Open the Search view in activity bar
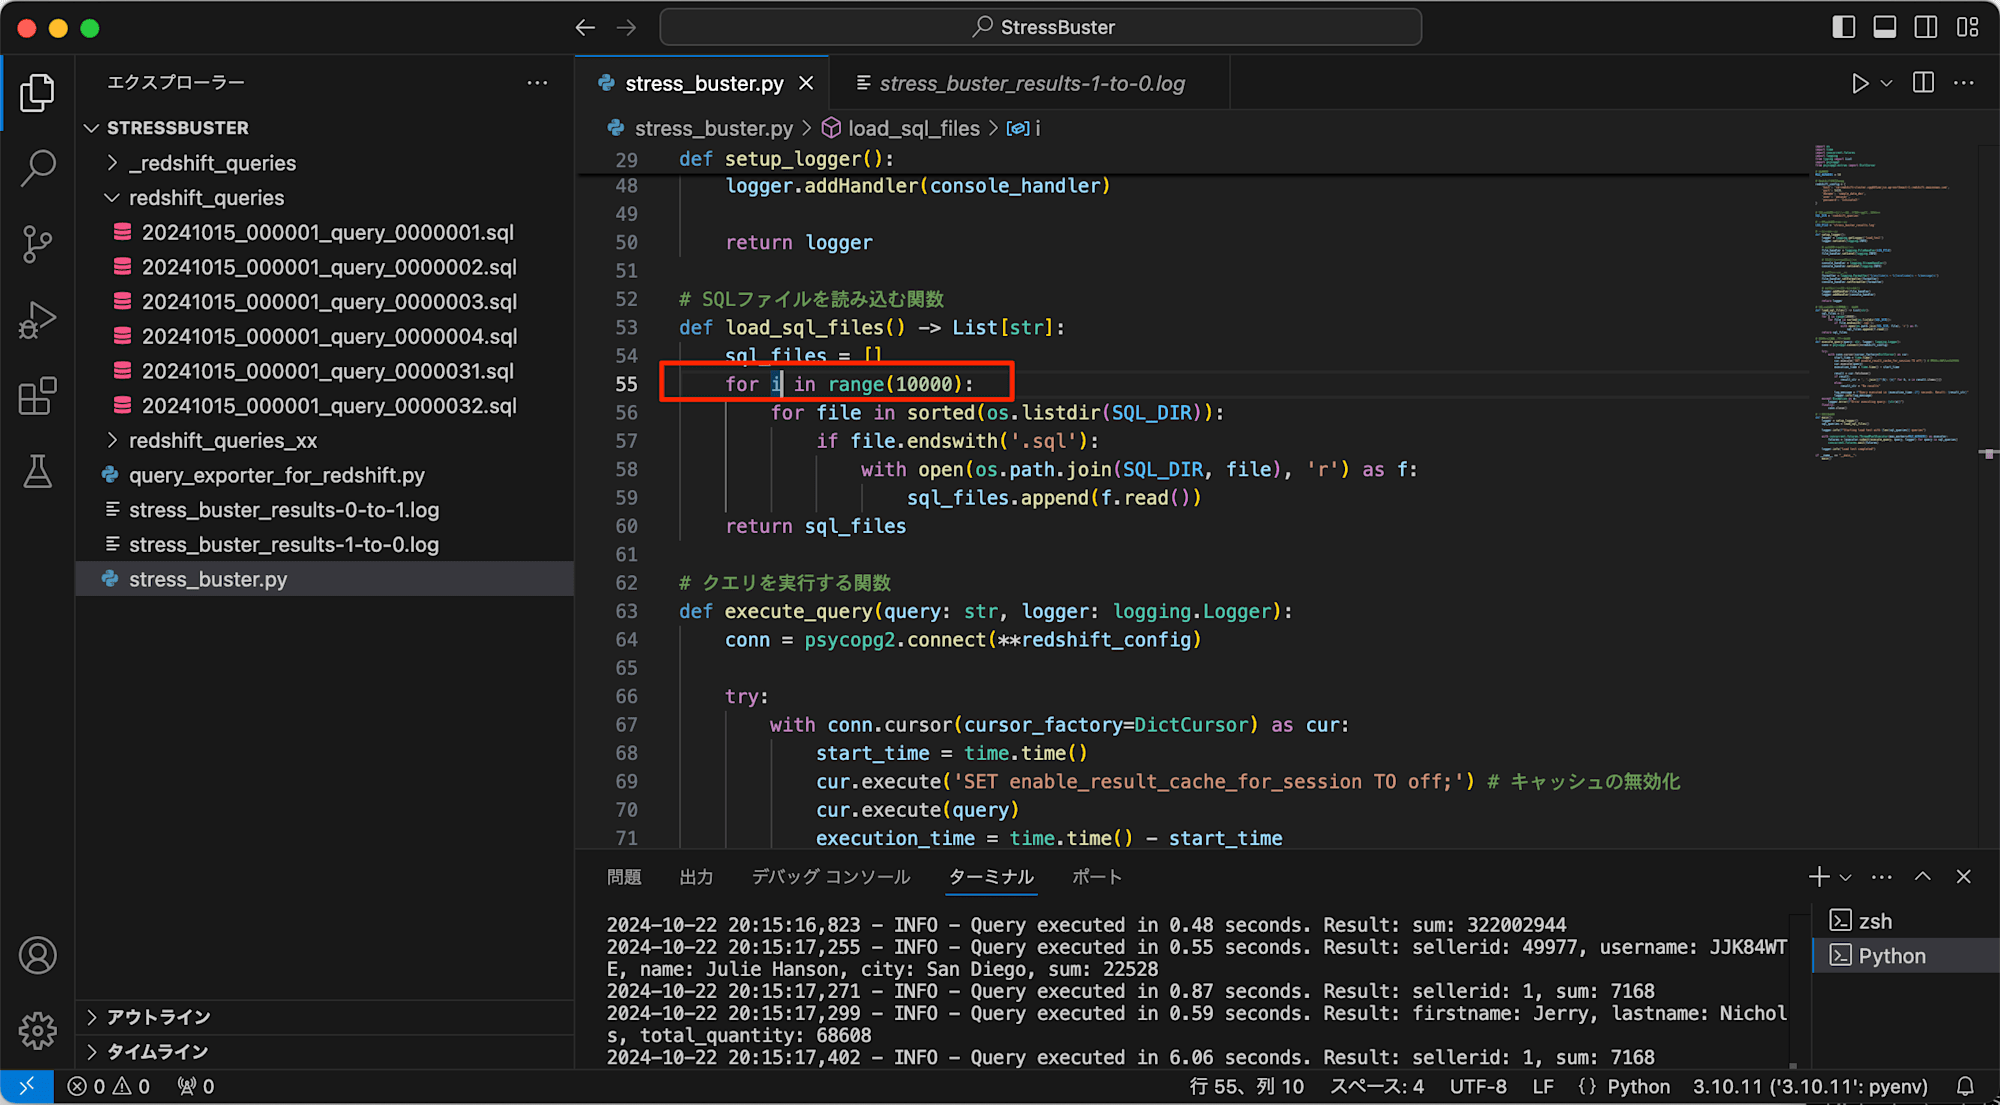This screenshot has width=2000, height=1105. tap(37, 168)
